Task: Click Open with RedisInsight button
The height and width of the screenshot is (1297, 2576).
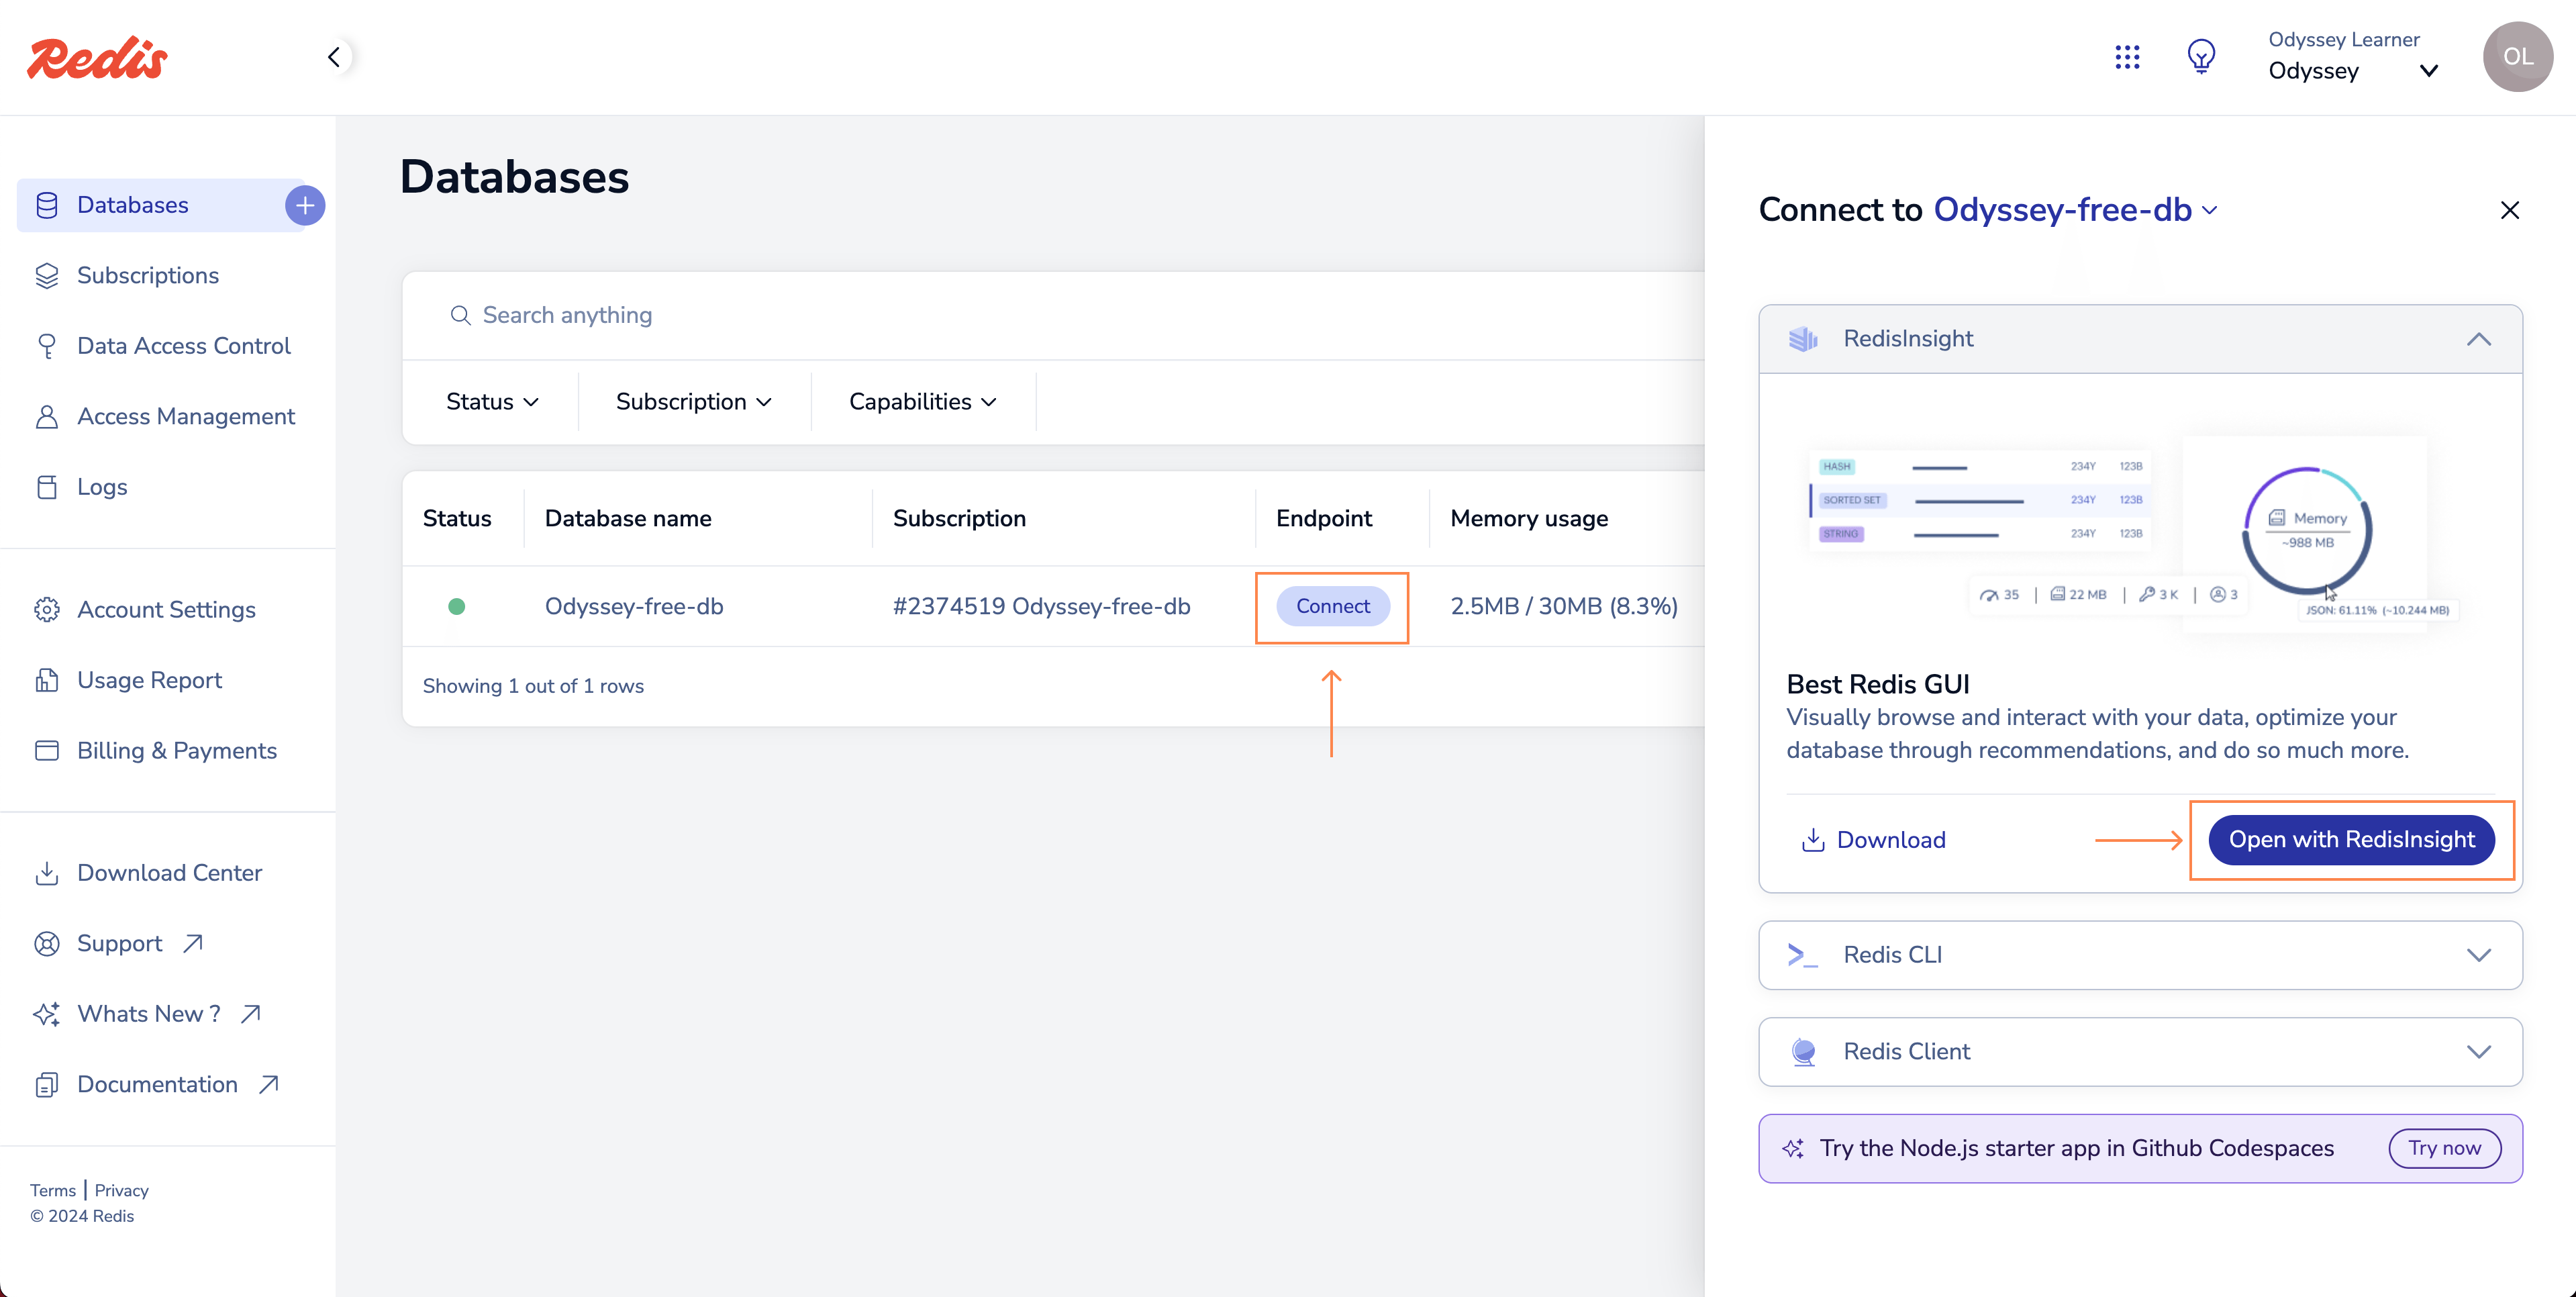Action: pos(2351,839)
